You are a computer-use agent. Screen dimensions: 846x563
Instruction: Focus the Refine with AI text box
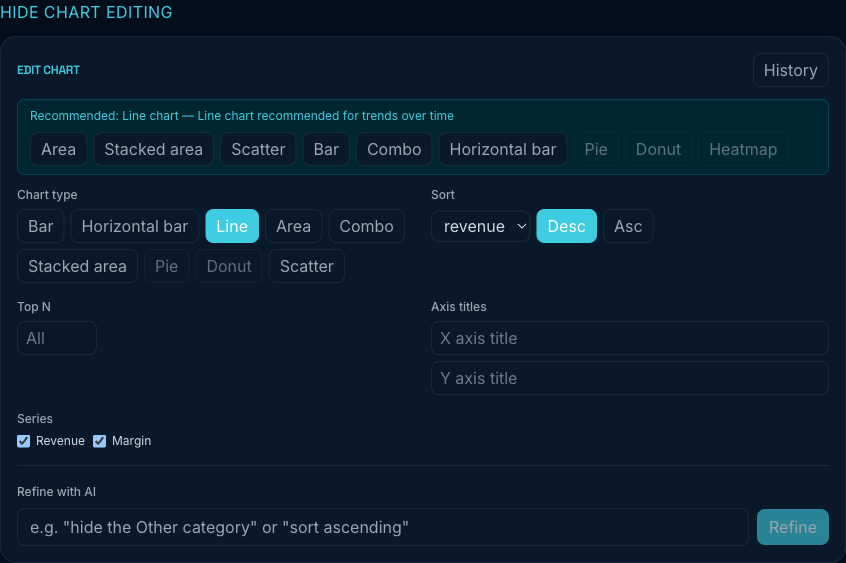(x=383, y=527)
